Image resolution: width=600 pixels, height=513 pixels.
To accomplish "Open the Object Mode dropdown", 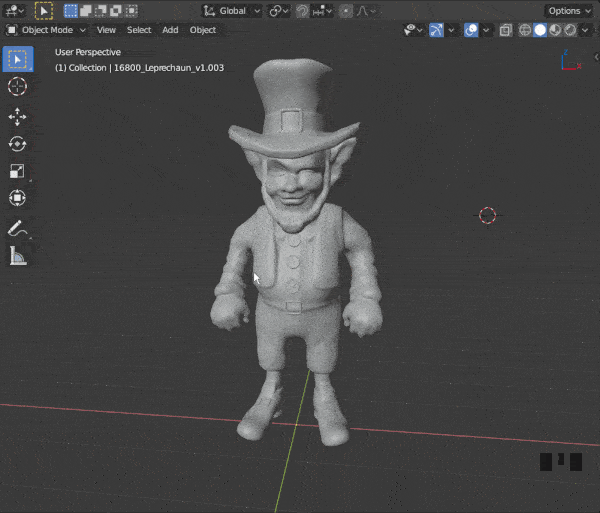I will pos(46,30).
